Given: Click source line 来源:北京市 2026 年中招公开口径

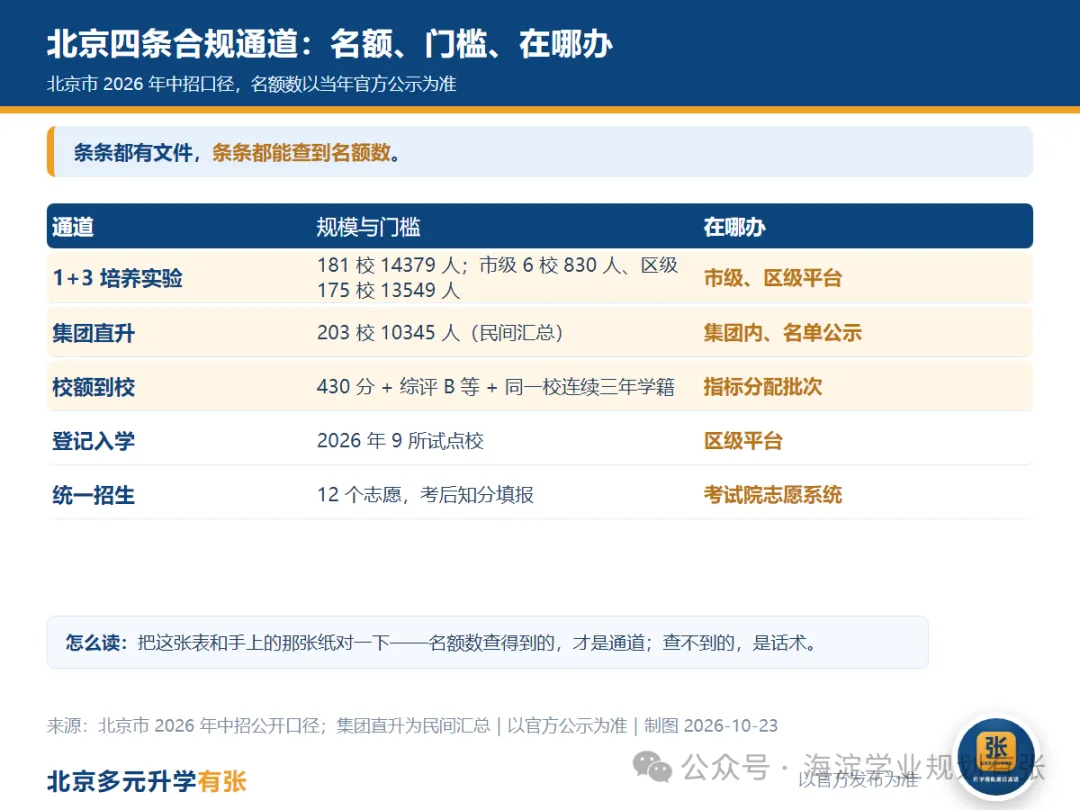Looking at the screenshot, I should pos(412,725).
